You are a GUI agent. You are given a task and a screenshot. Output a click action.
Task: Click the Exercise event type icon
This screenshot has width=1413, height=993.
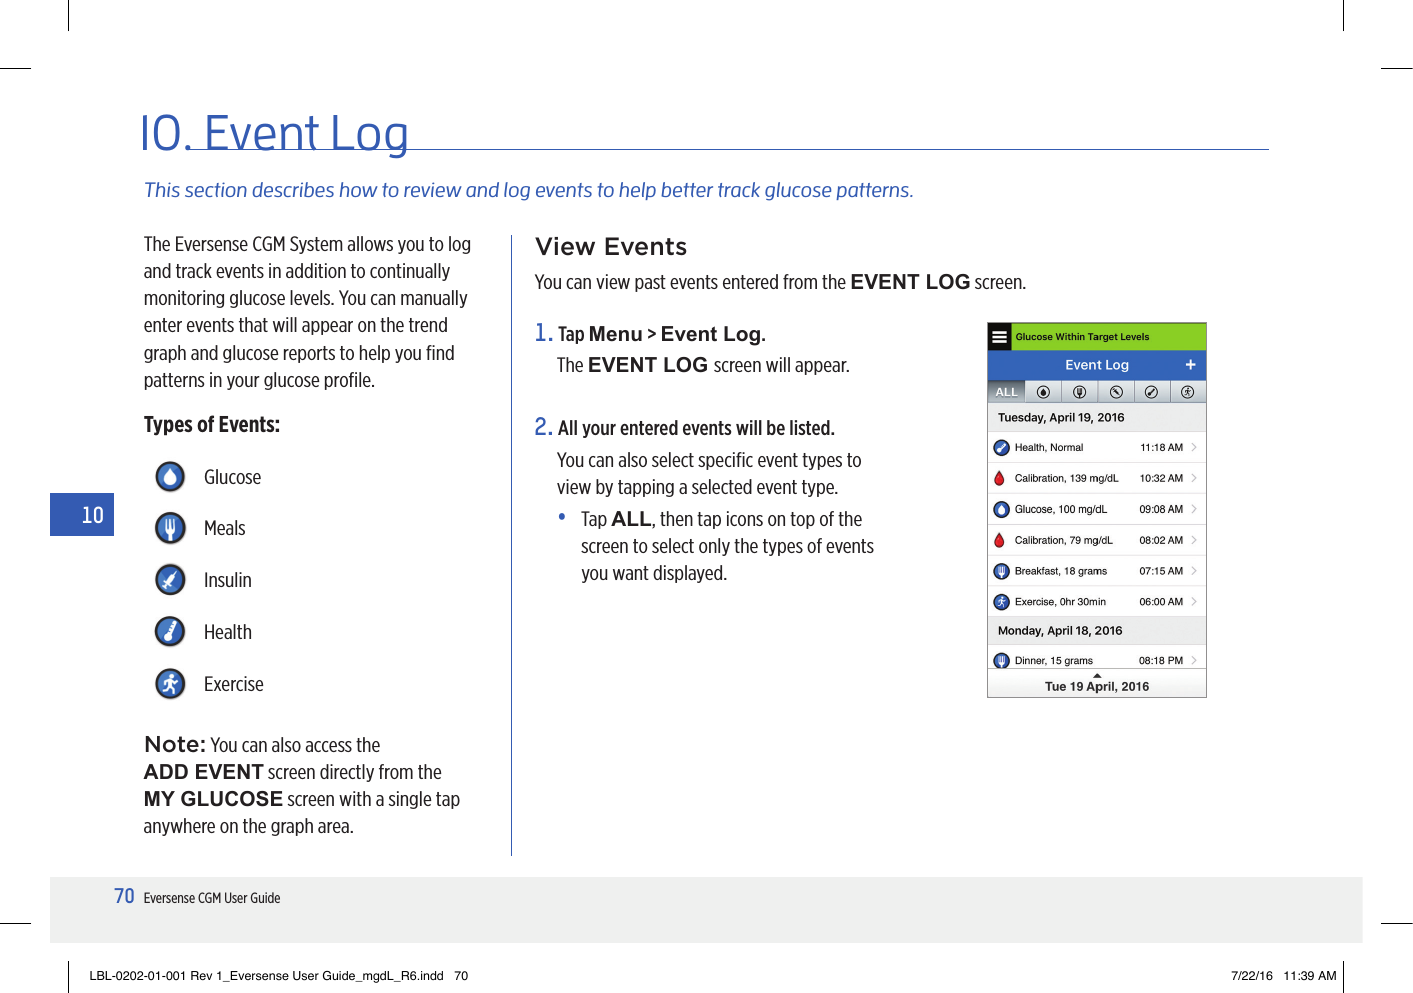click(x=171, y=684)
